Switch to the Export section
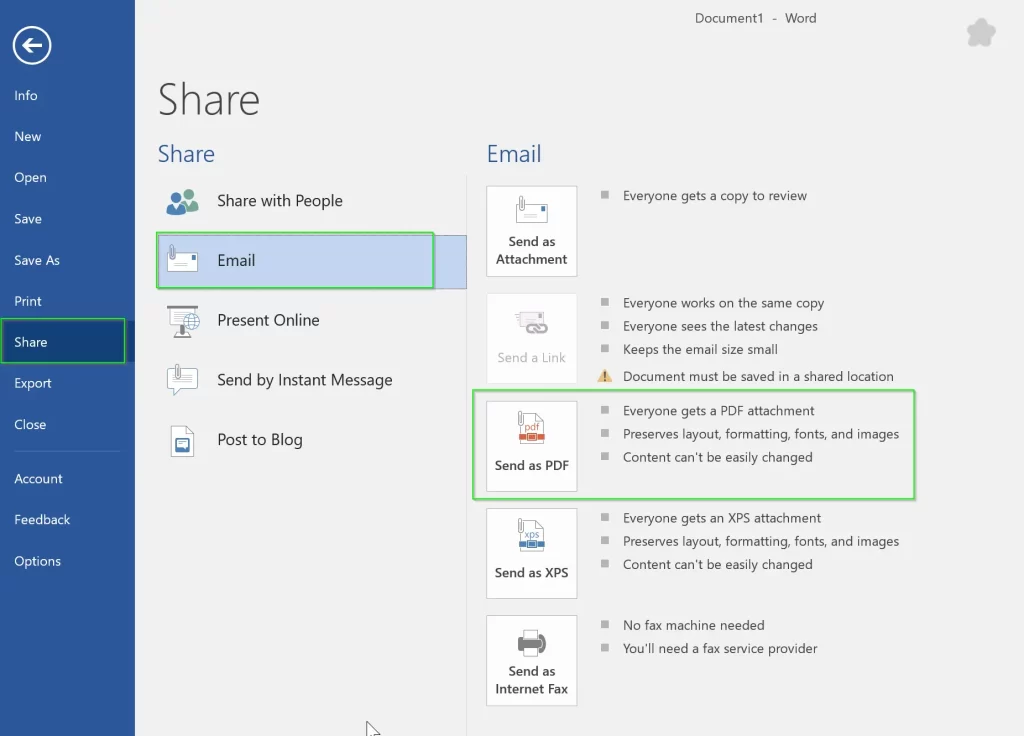Viewport: 1024px width, 736px height. pos(33,382)
